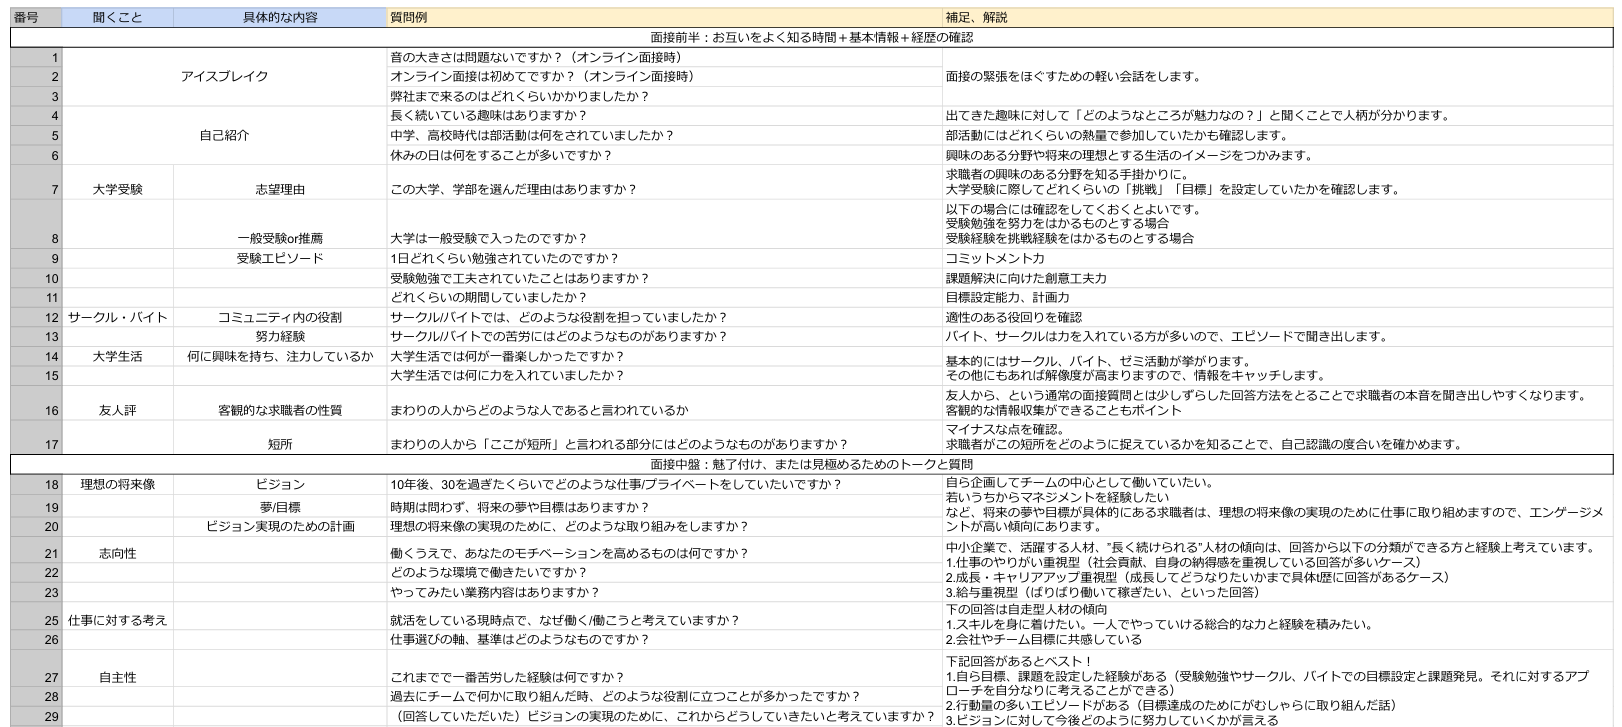Image resolution: width=1622 pixels, height=727 pixels.
Task: Select the コミュニティ内の役割 cell
Action: click(280, 317)
